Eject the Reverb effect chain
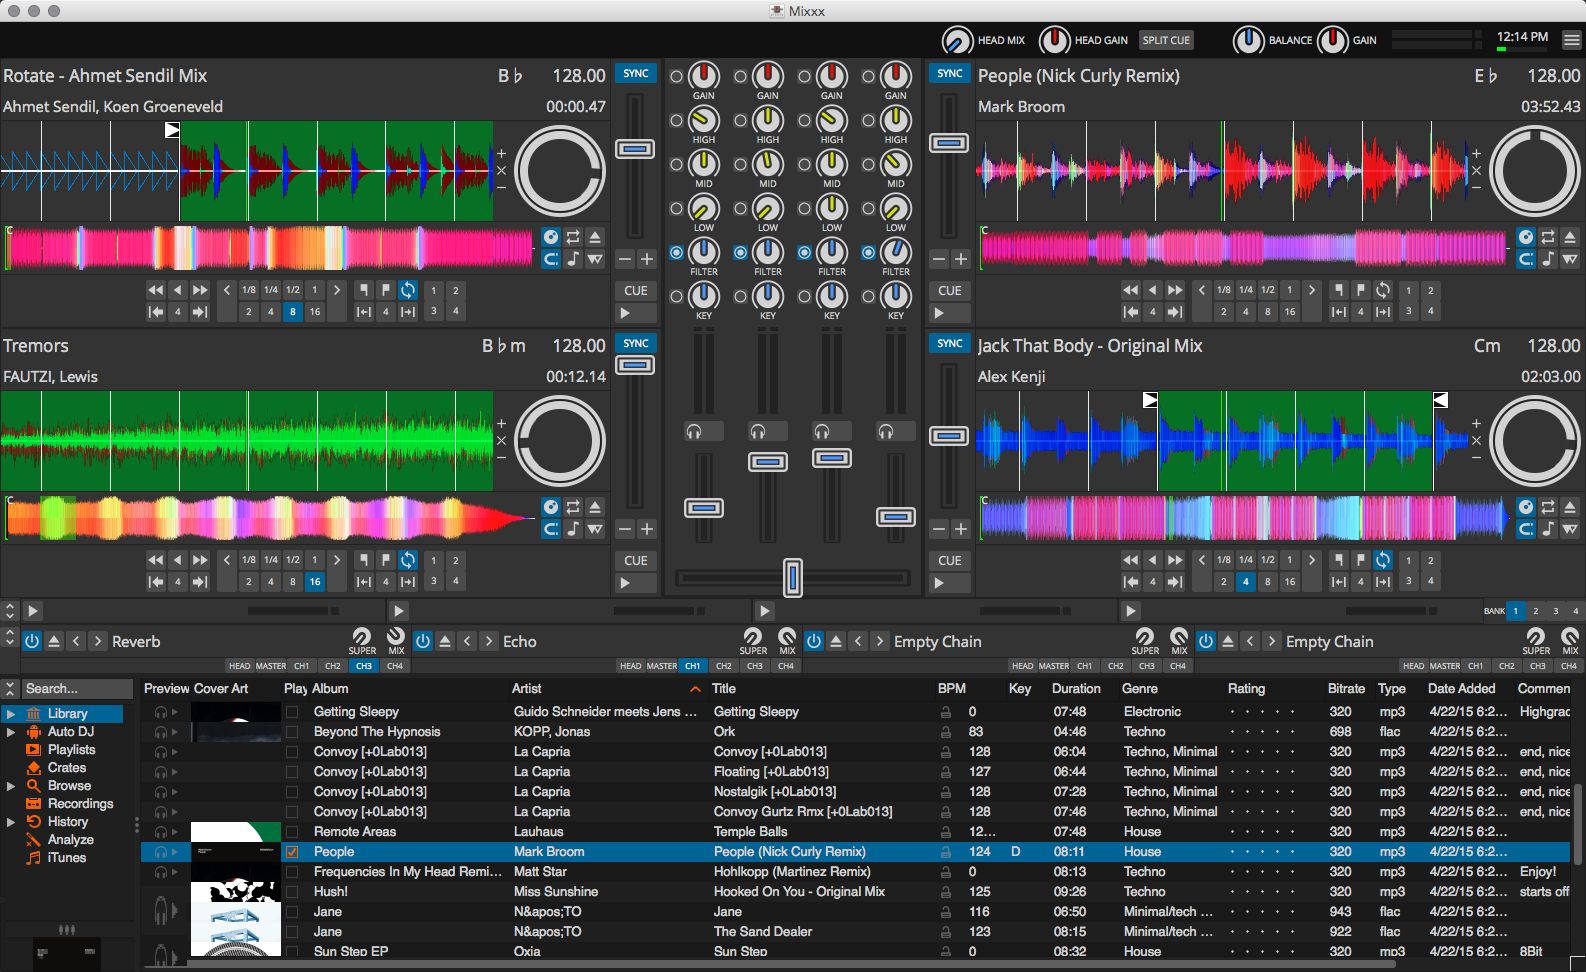 click(x=54, y=641)
